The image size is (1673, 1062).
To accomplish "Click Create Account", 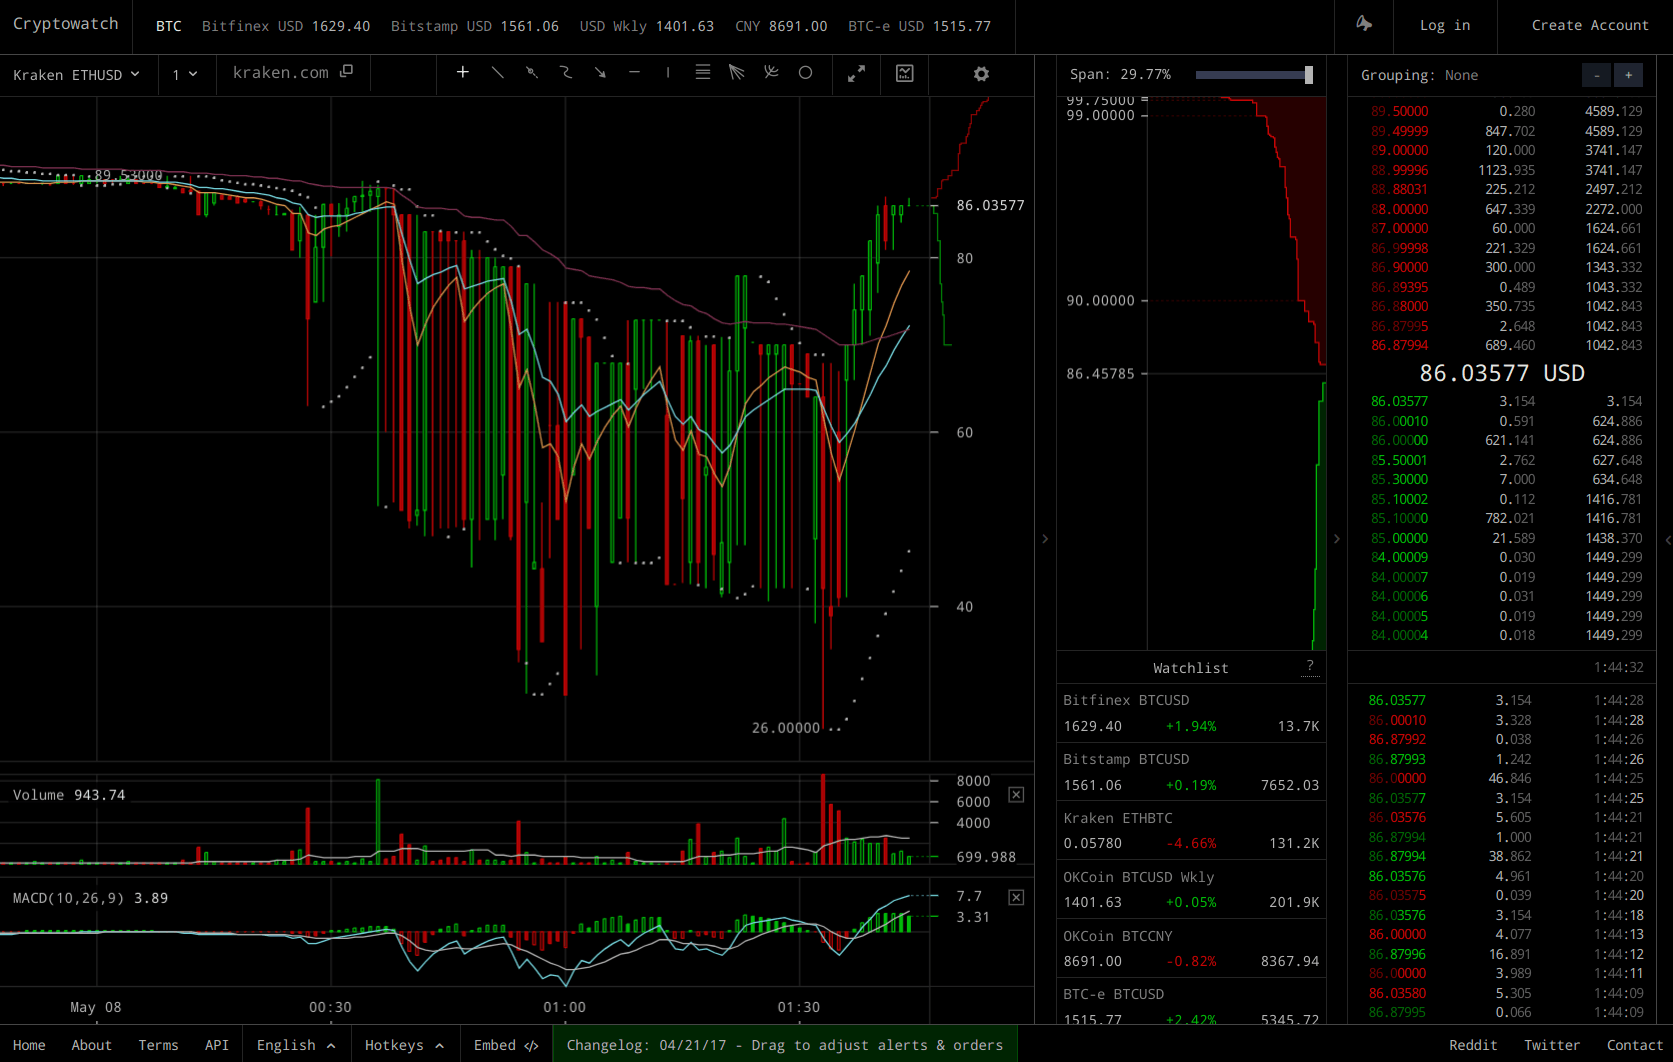I will point(1590,25).
